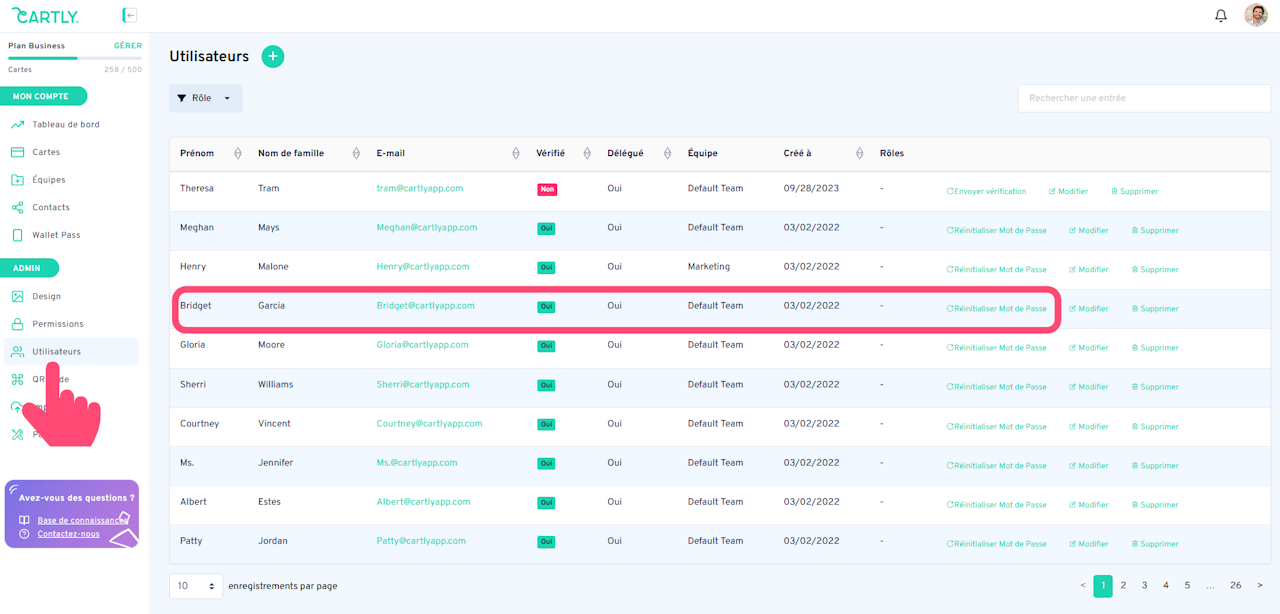Viewport: 1280px width, 614px height.
Task: Open Design admin page
Action: tap(46, 296)
